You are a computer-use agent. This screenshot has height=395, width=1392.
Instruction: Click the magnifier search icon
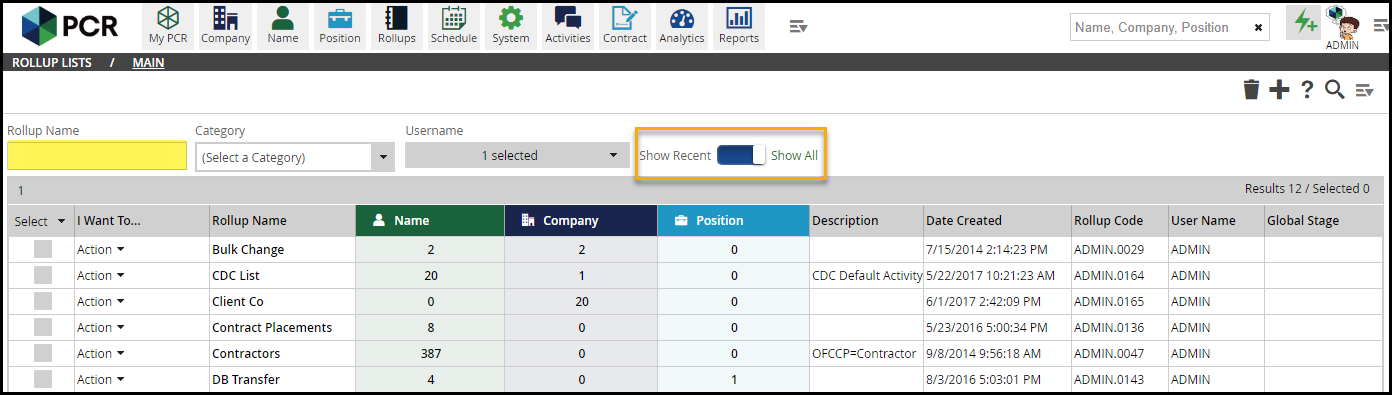pos(1334,90)
